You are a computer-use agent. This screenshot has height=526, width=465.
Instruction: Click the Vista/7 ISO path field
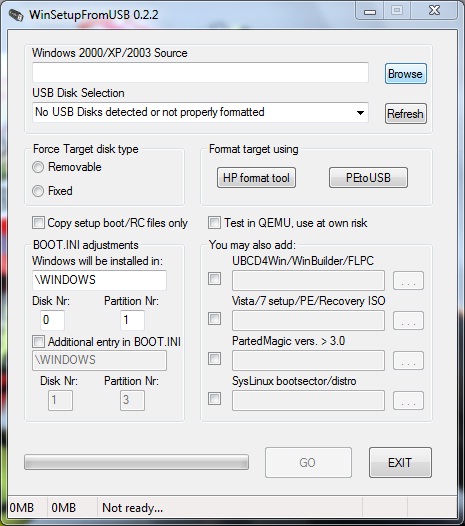click(308, 320)
